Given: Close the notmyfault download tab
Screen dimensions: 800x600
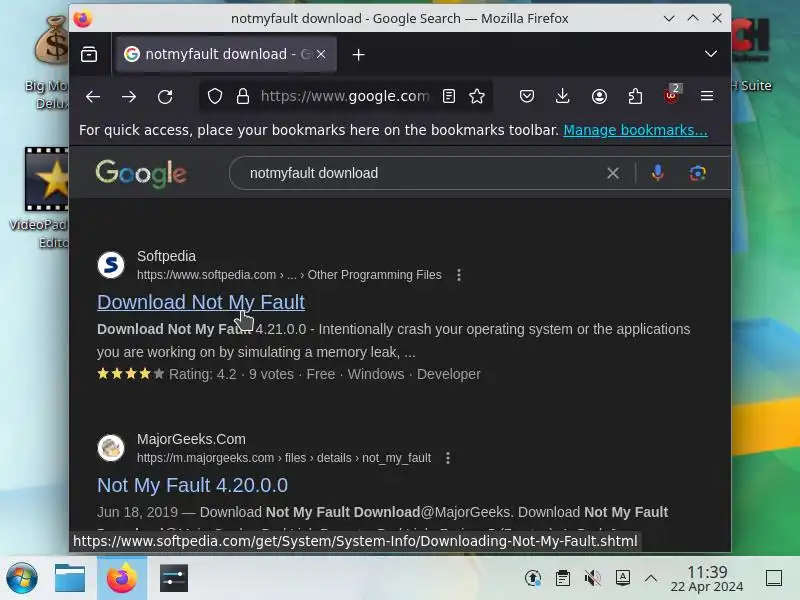Looking at the screenshot, I should pos(321,54).
